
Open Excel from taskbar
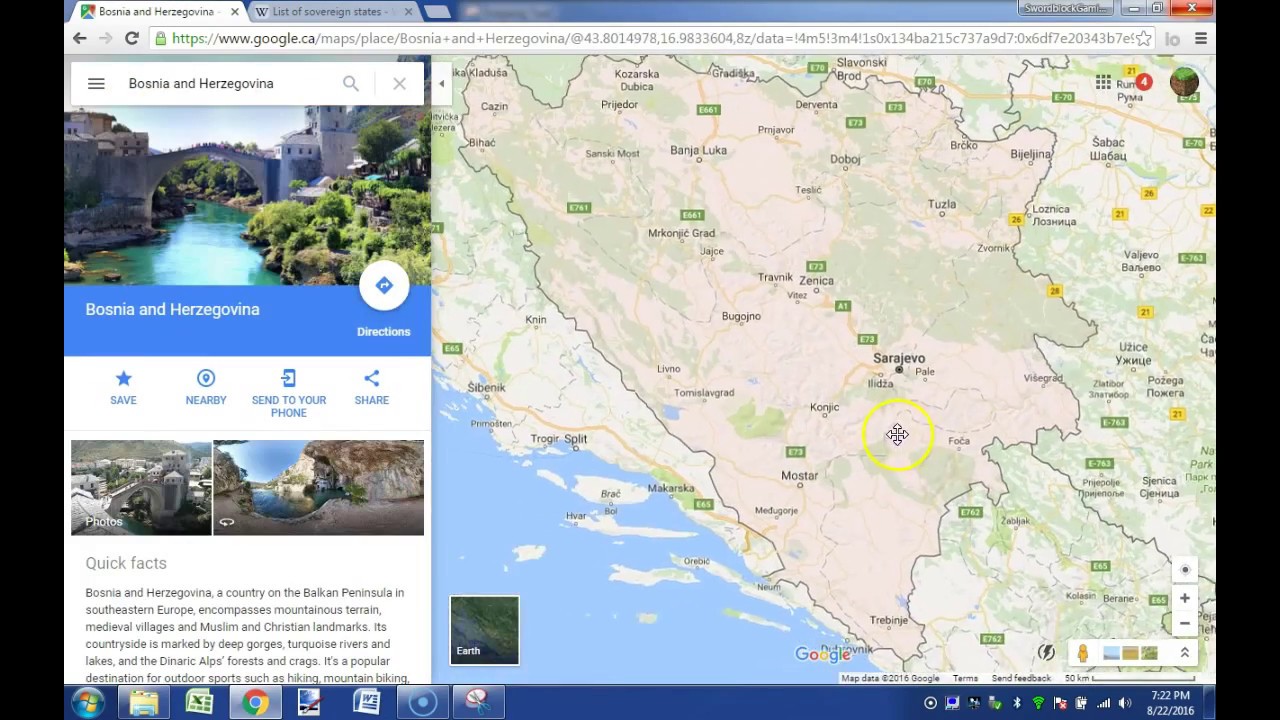tap(199, 703)
